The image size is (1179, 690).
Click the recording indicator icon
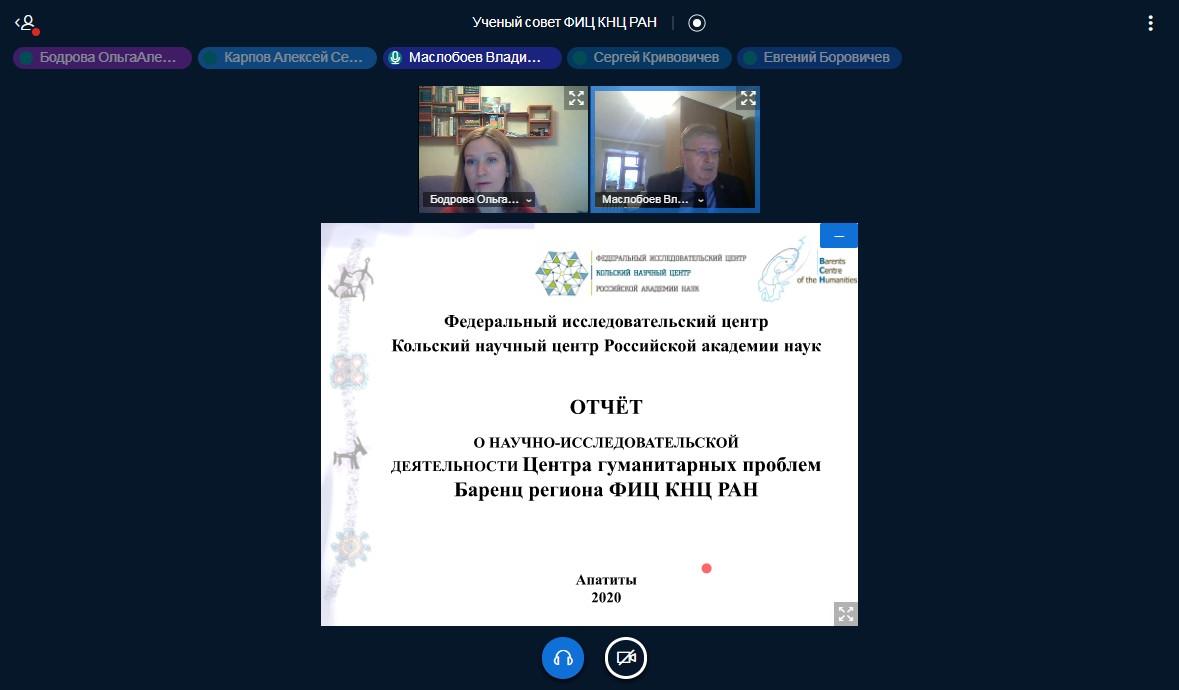click(x=697, y=23)
